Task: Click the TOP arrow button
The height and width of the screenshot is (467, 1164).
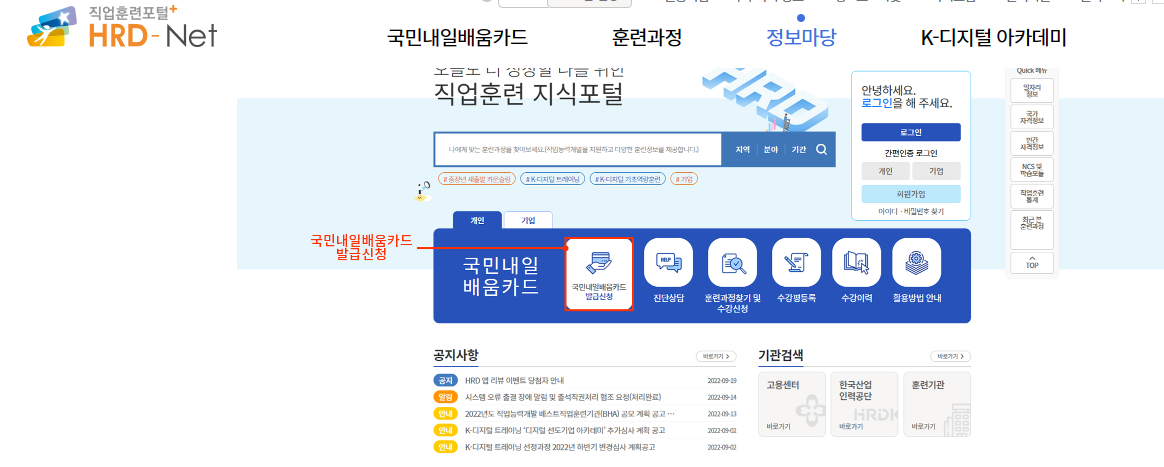Action: tap(1032, 262)
